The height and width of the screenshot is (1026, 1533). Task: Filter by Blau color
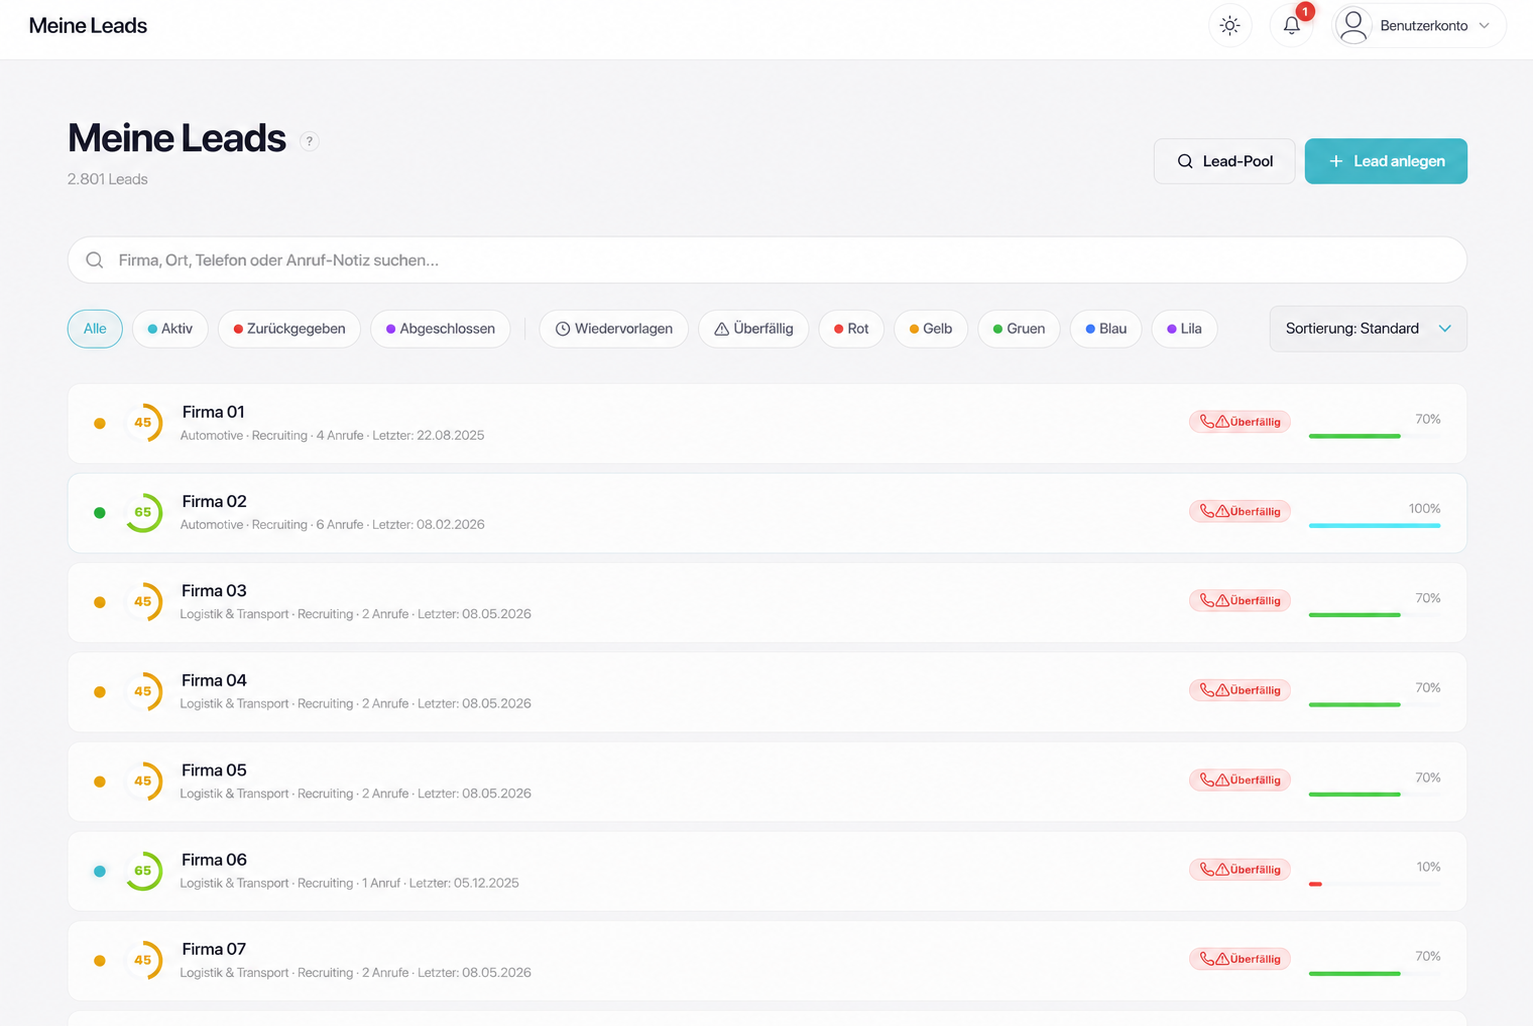(1106, 329)
